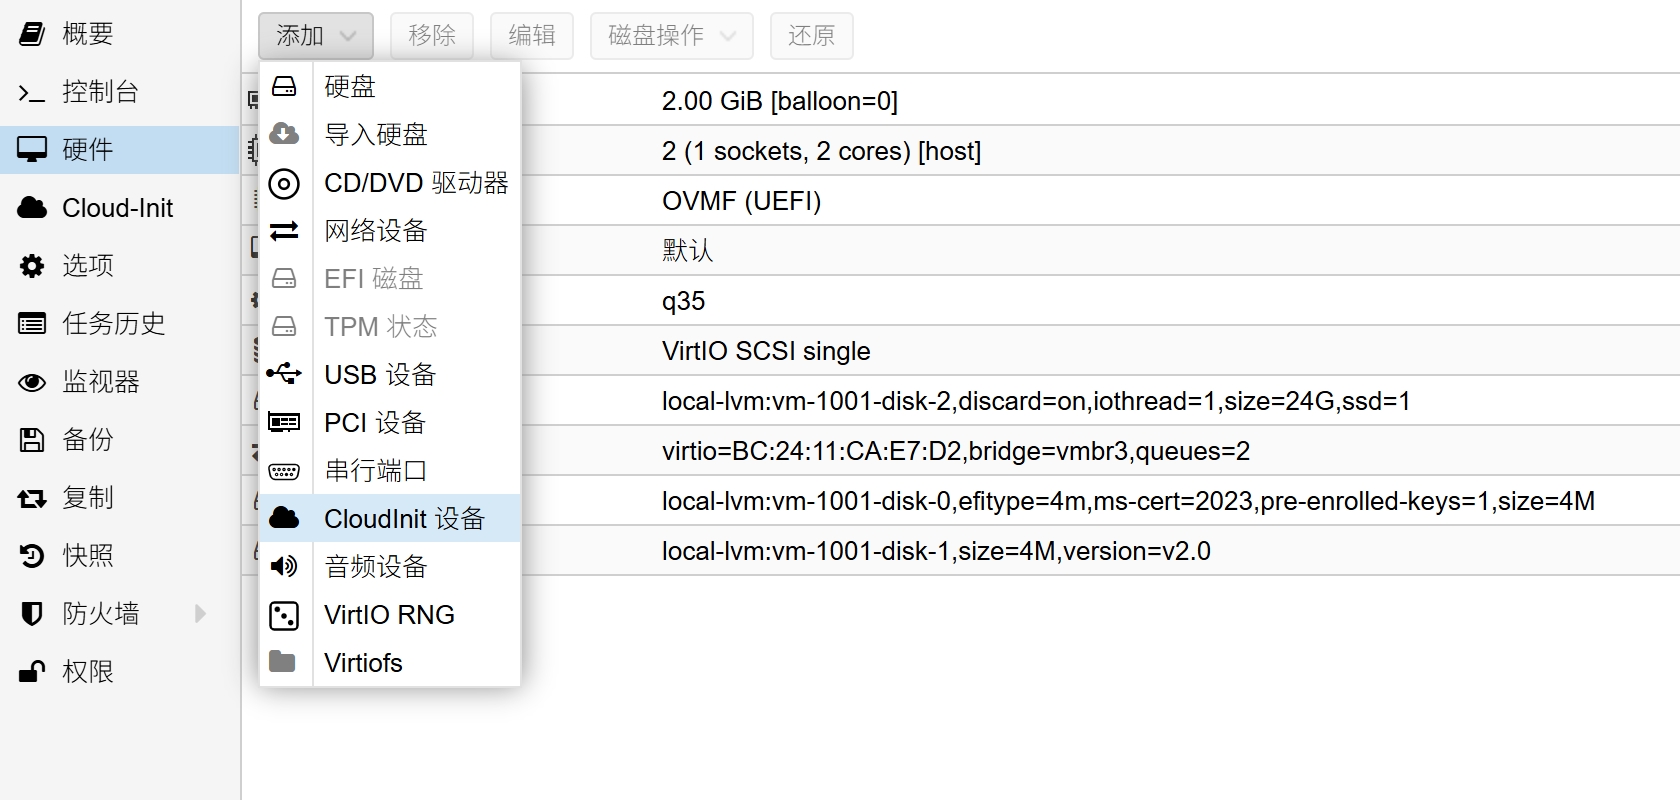Go to the 快照 snapshots section
The height and width of the screenshot is (800, 1680).
point(88,555)
